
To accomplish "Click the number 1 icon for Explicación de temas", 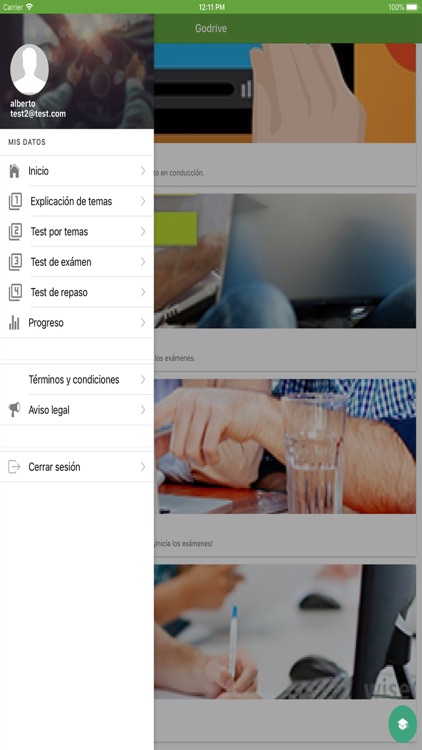I will tap(15, 201).
